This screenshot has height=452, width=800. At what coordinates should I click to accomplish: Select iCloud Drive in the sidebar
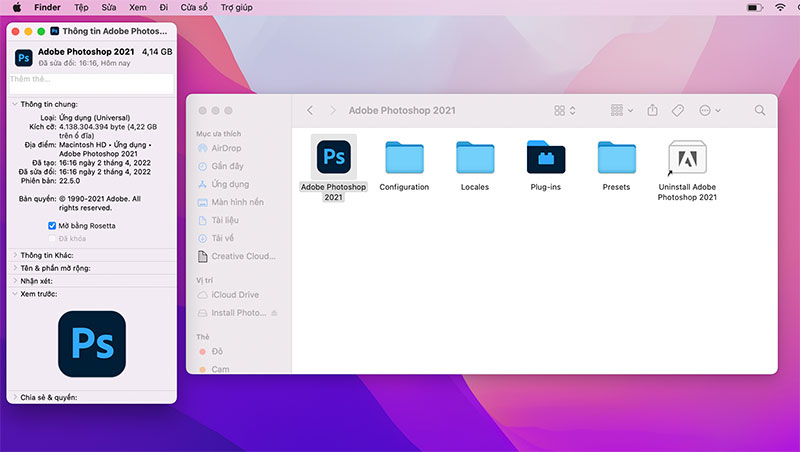234,295
